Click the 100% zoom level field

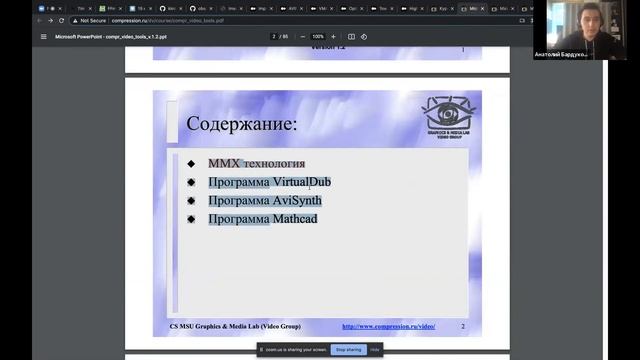pos(318,37)
